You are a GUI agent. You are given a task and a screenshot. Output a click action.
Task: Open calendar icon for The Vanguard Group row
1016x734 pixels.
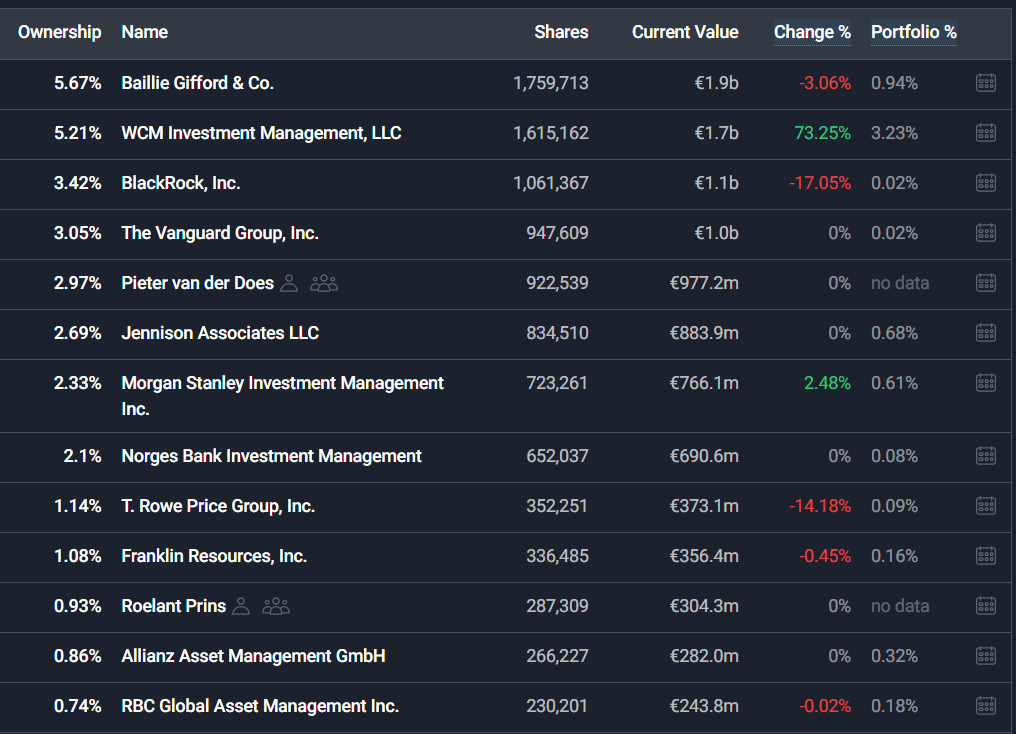[986, 233]
